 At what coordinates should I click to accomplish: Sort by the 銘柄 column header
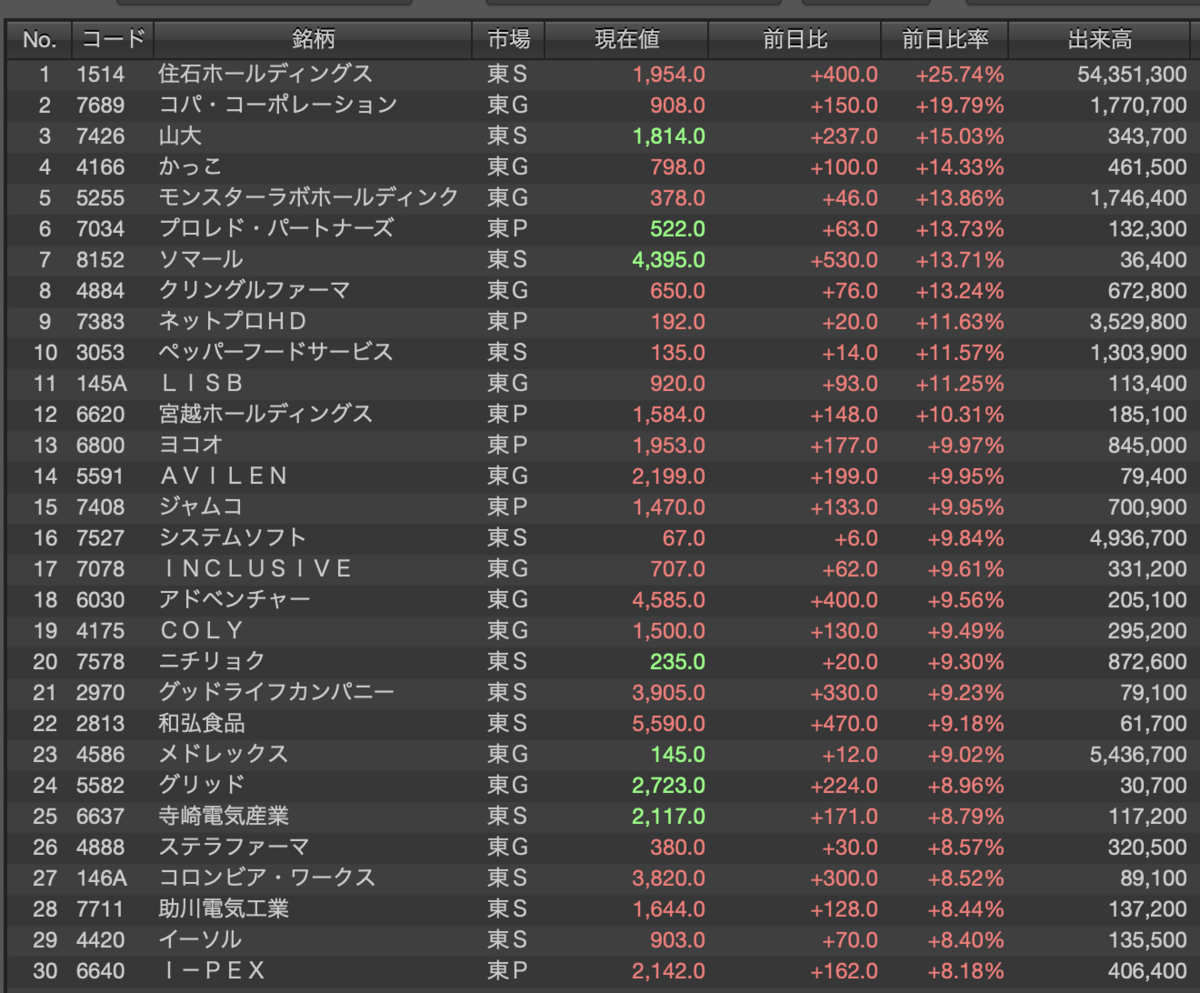[313, 40]
